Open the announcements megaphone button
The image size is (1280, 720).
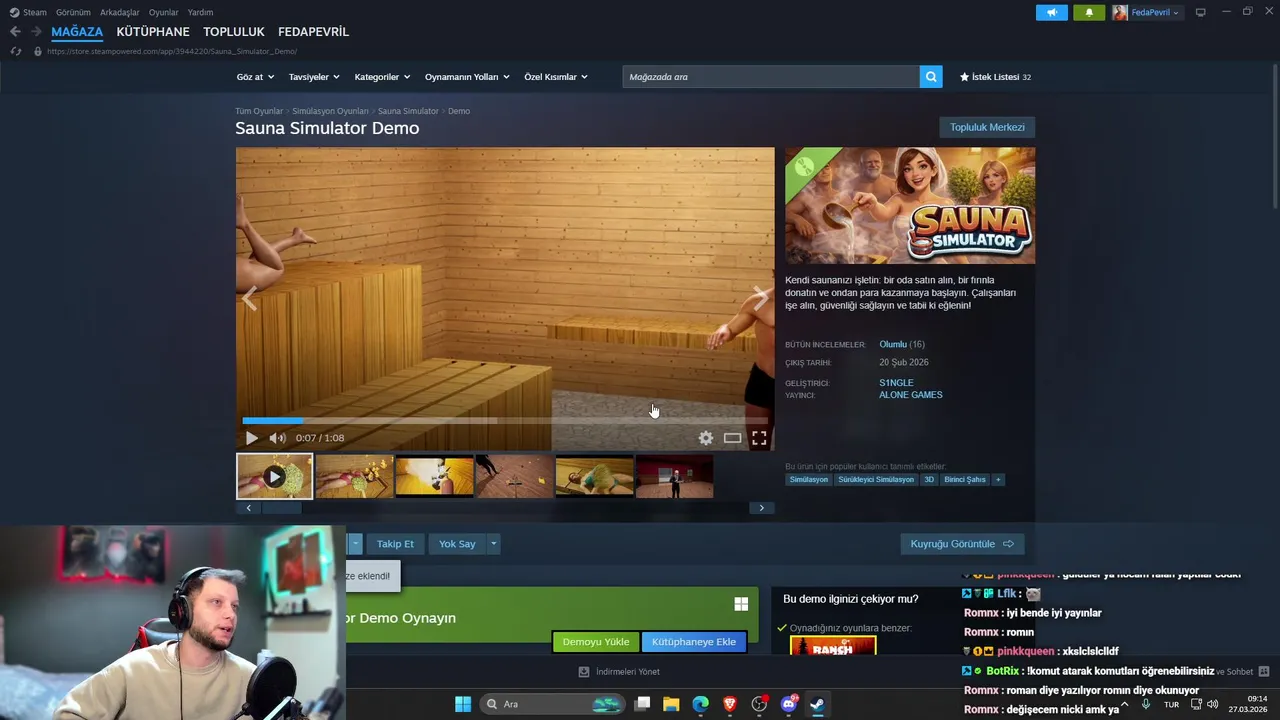1051,12
